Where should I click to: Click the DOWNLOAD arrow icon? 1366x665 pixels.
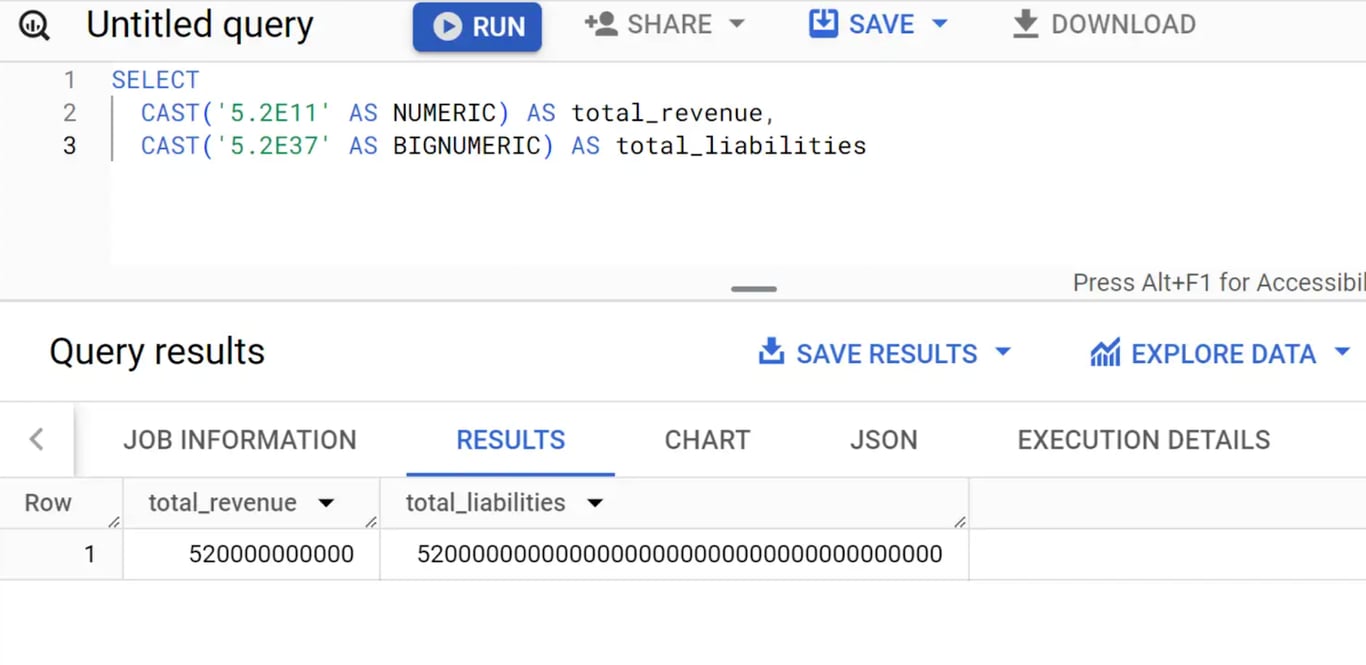1026,24
